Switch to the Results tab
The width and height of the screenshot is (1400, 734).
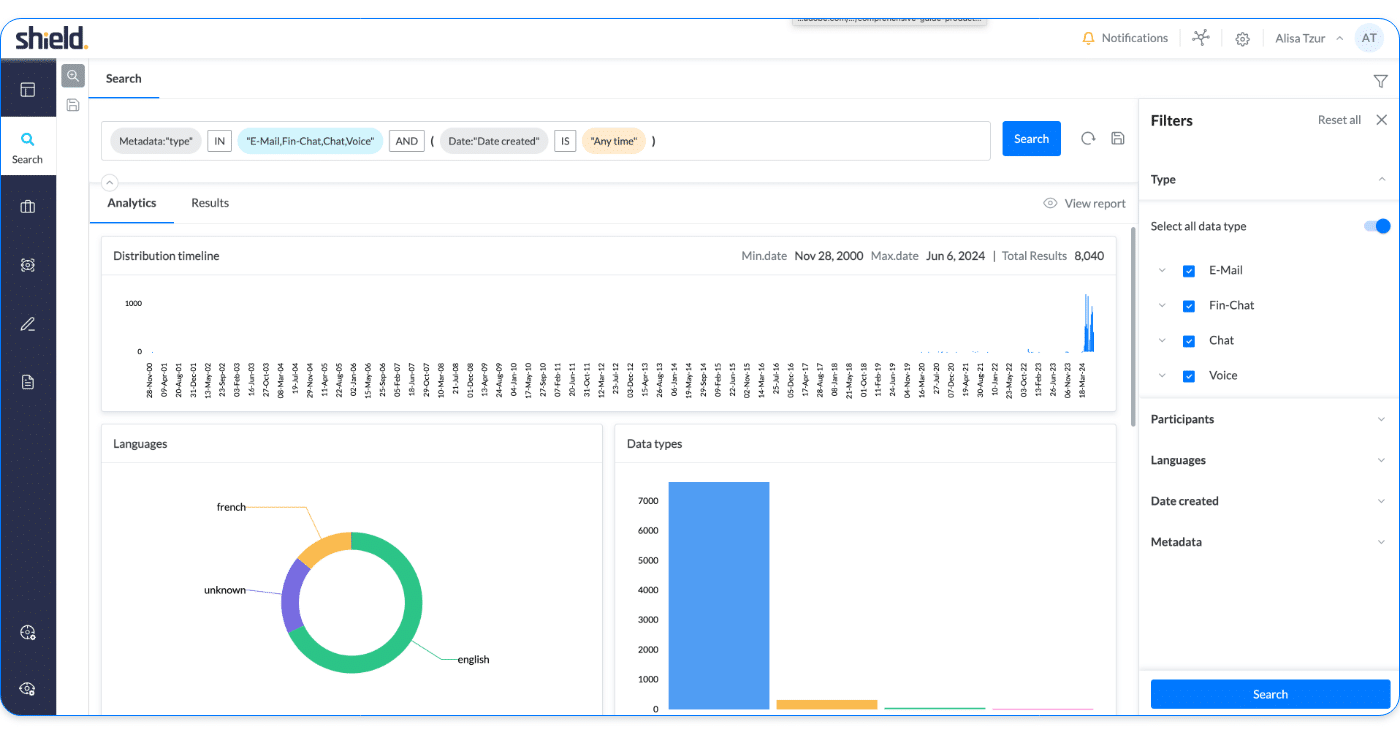[210, 203]
